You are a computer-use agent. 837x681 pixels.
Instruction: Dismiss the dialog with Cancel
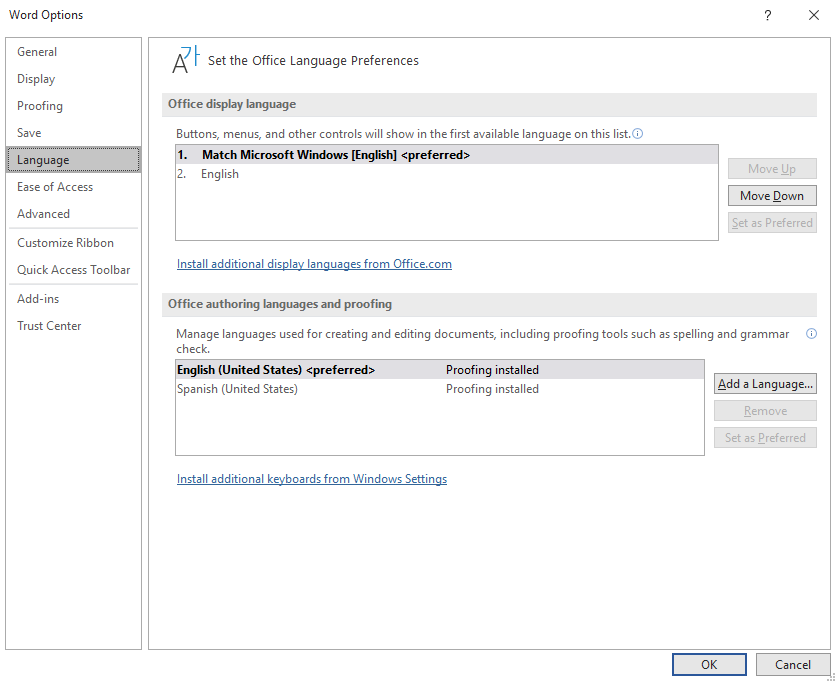point(793,664)
